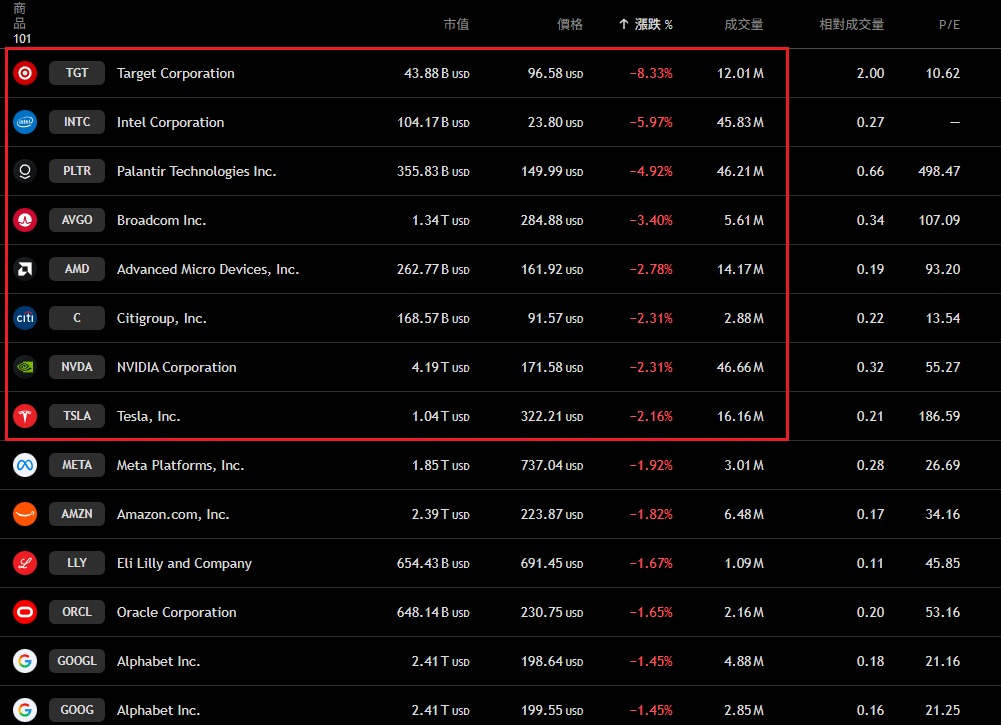
Task: Click the Citigroup logo icon
Action: click(25, 318)
